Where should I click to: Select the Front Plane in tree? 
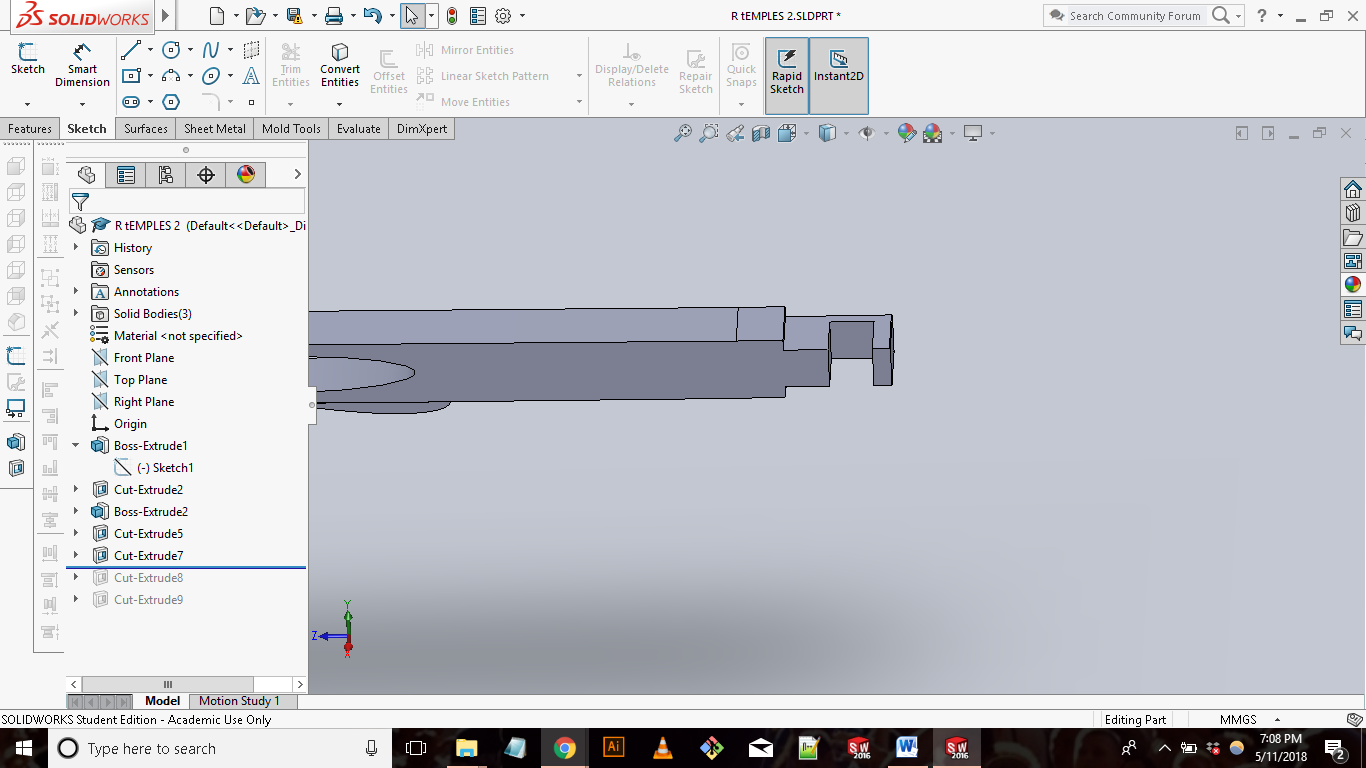144,358
